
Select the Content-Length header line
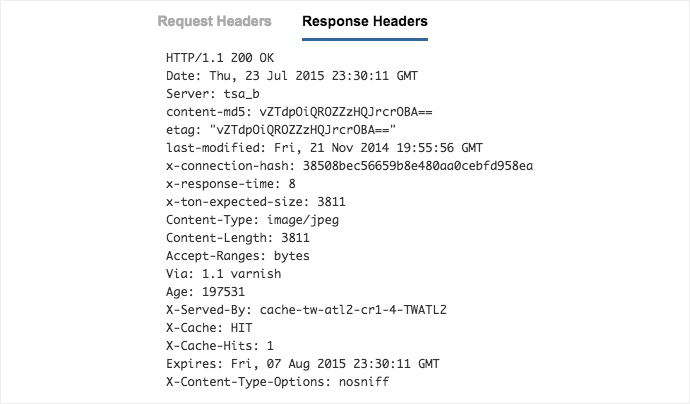click(238, 238)
